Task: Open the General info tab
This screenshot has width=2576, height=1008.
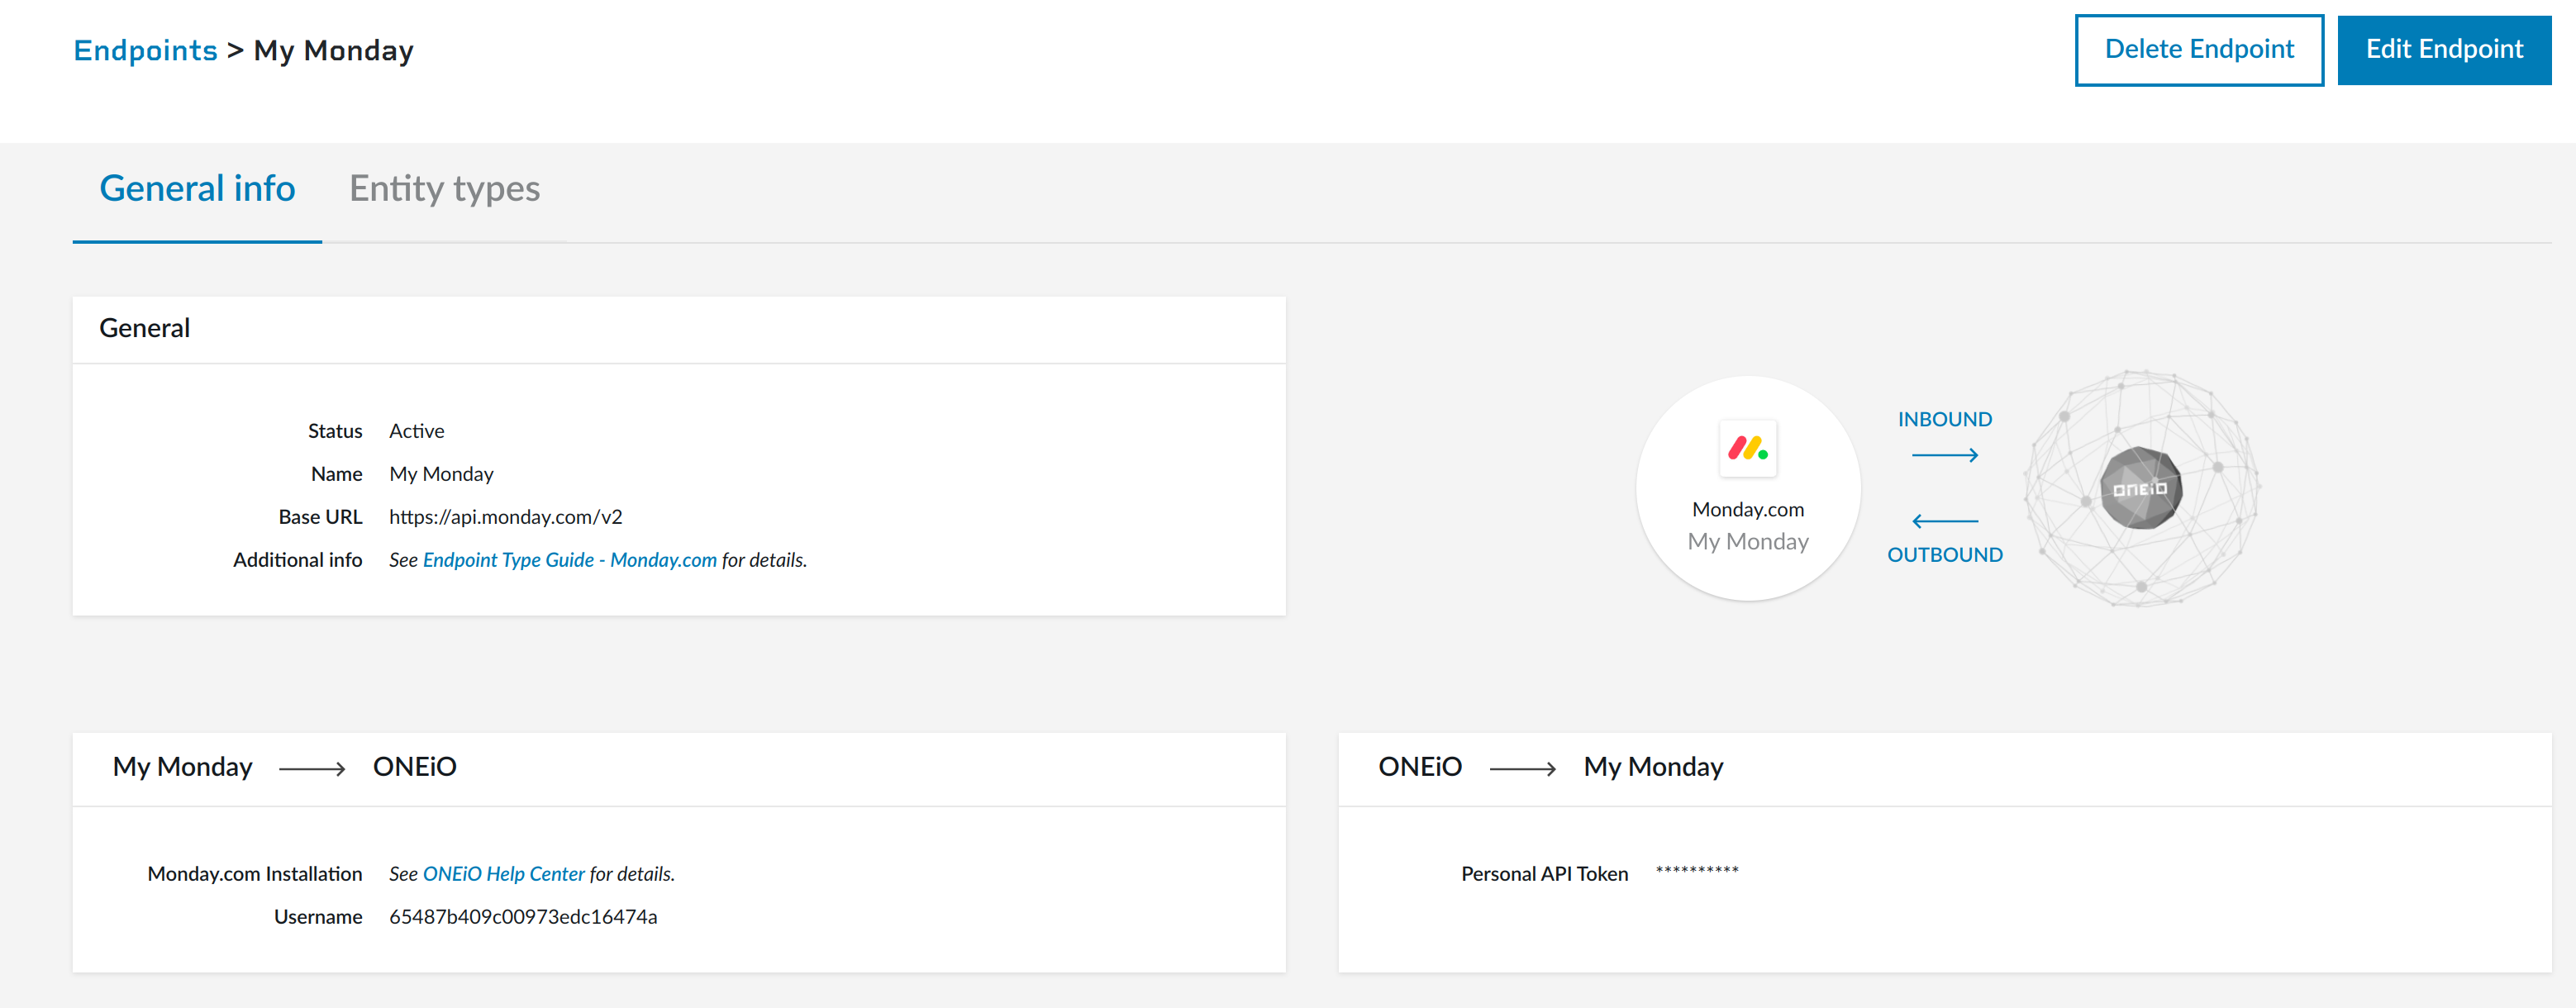Action: pyautogui.click(x=197, y=188)
